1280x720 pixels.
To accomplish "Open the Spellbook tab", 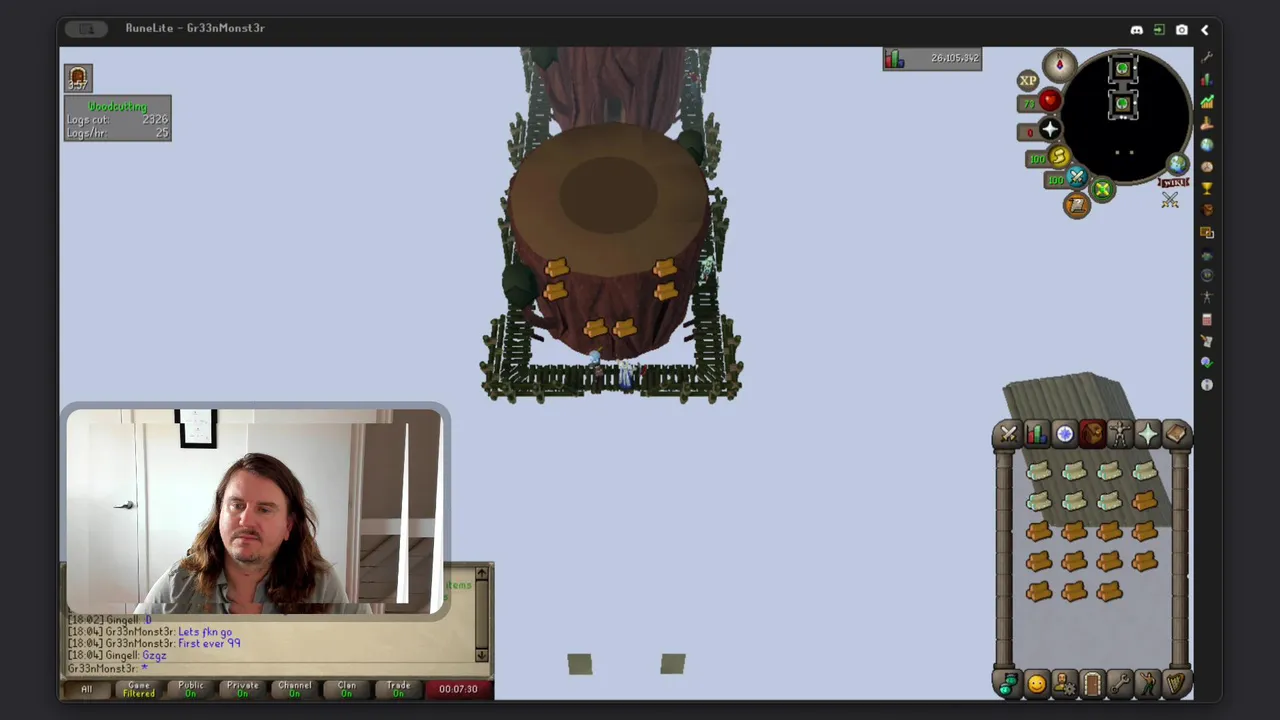I will tap(1176, 434).
